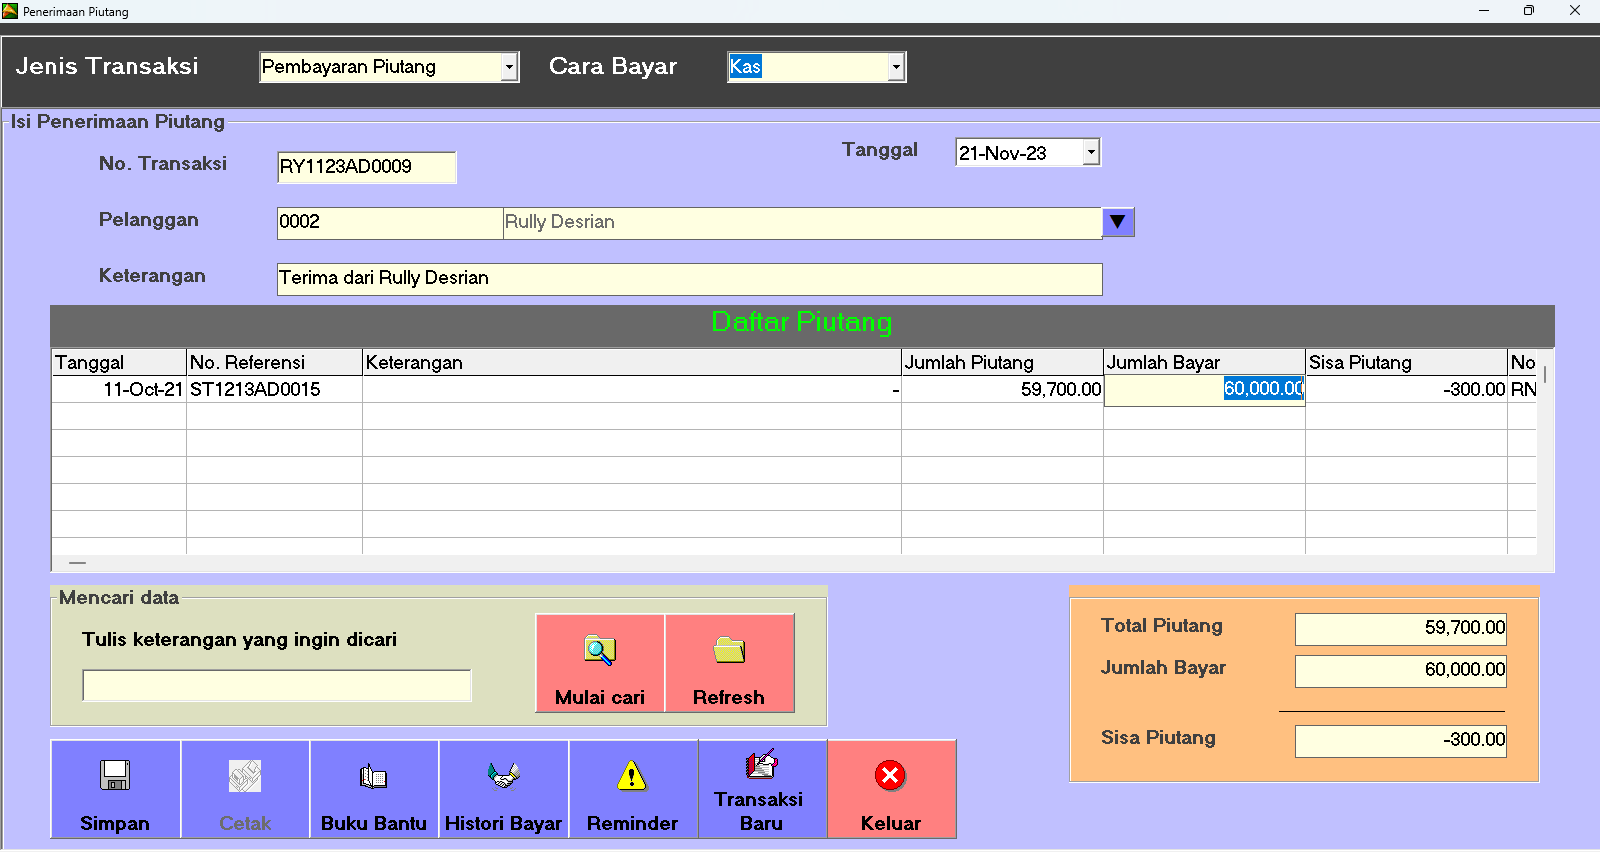Click the Simpan floppy disk icon
Screen dimensions: 1600x852
115,776
